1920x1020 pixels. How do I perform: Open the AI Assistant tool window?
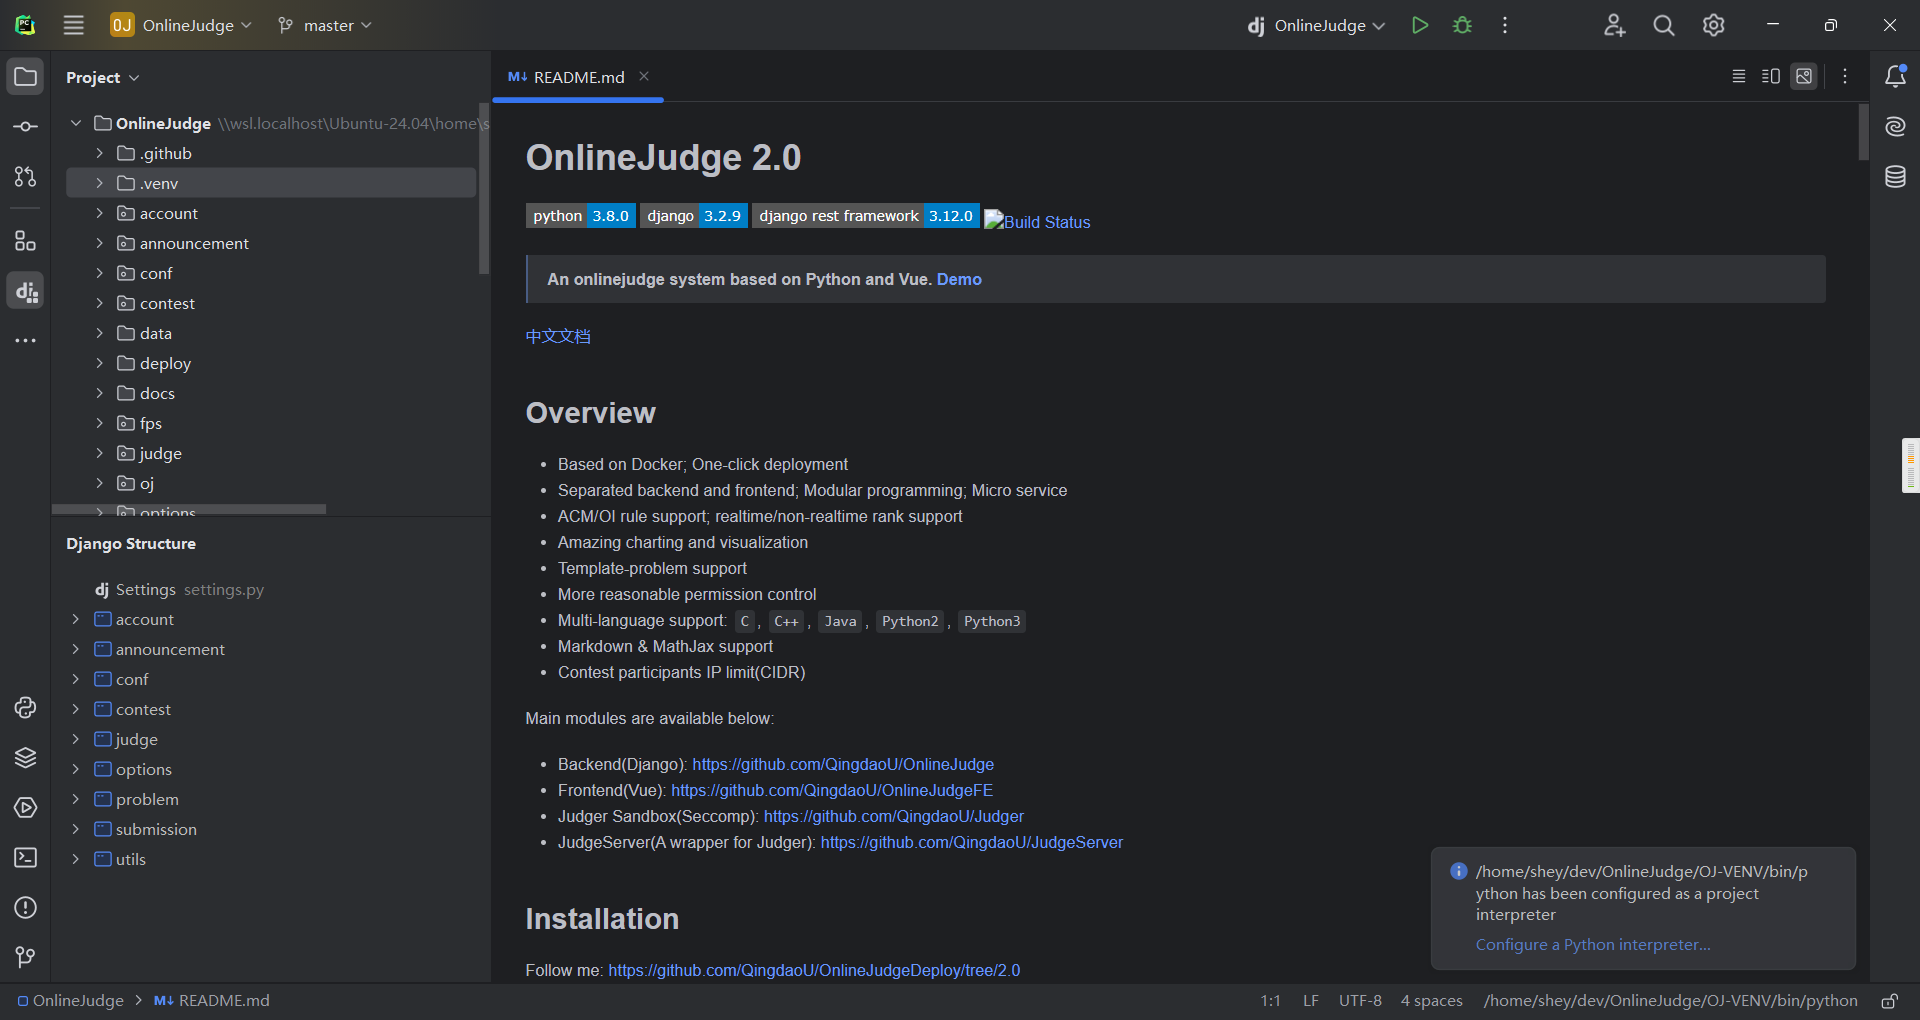[x=1895, y=127]
